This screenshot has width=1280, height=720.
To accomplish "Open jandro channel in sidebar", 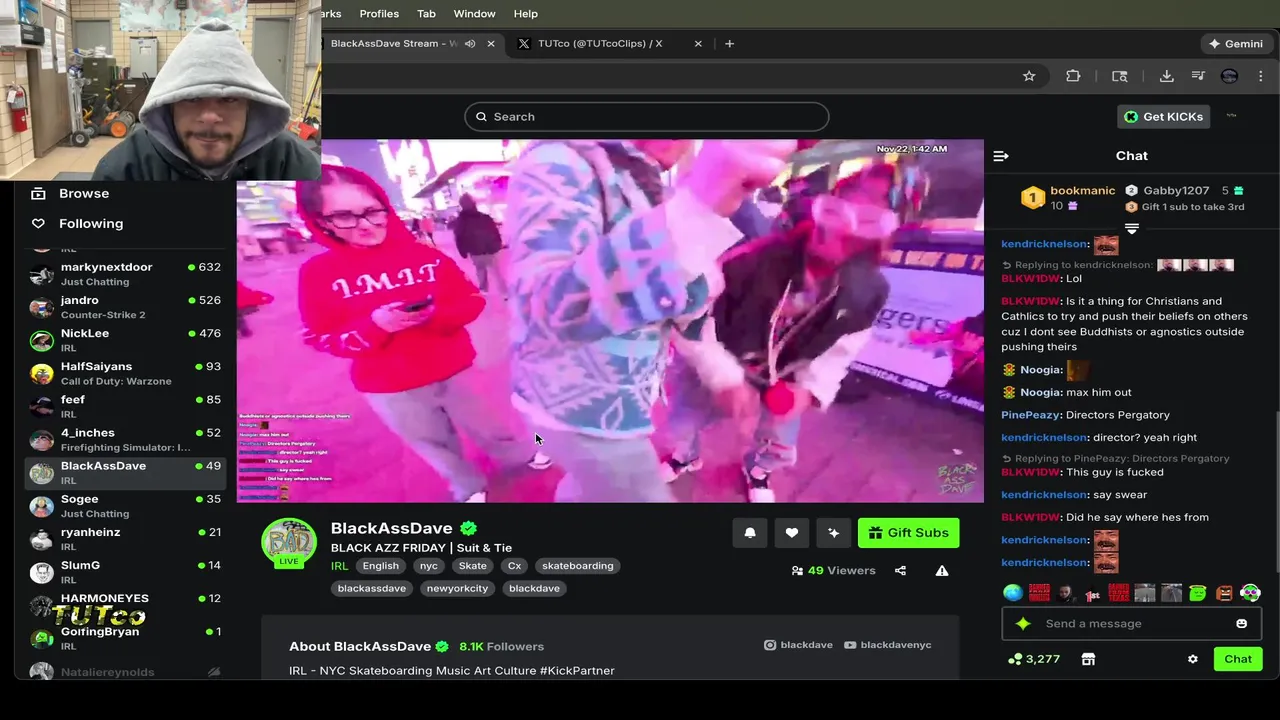I will point(125,307).
